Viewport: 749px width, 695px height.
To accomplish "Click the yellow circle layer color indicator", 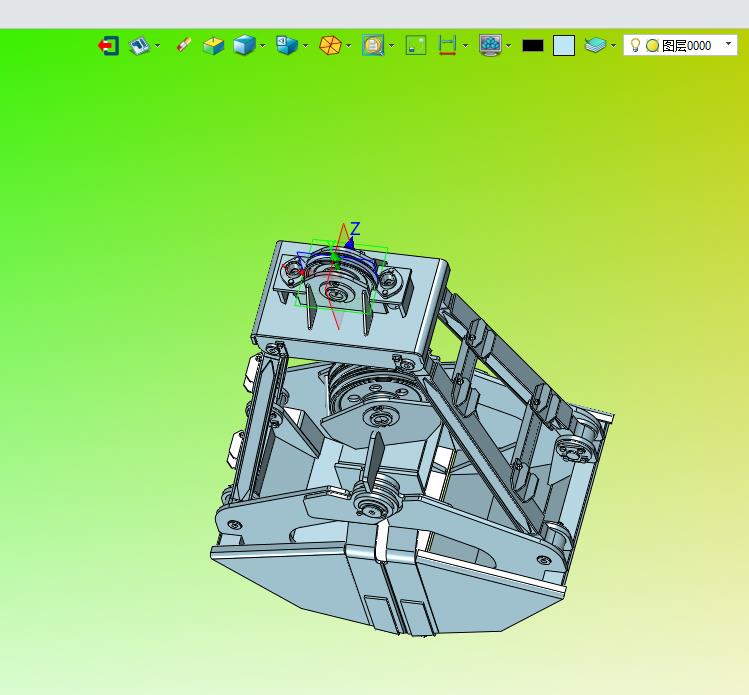I will click(x=653, y=46).
